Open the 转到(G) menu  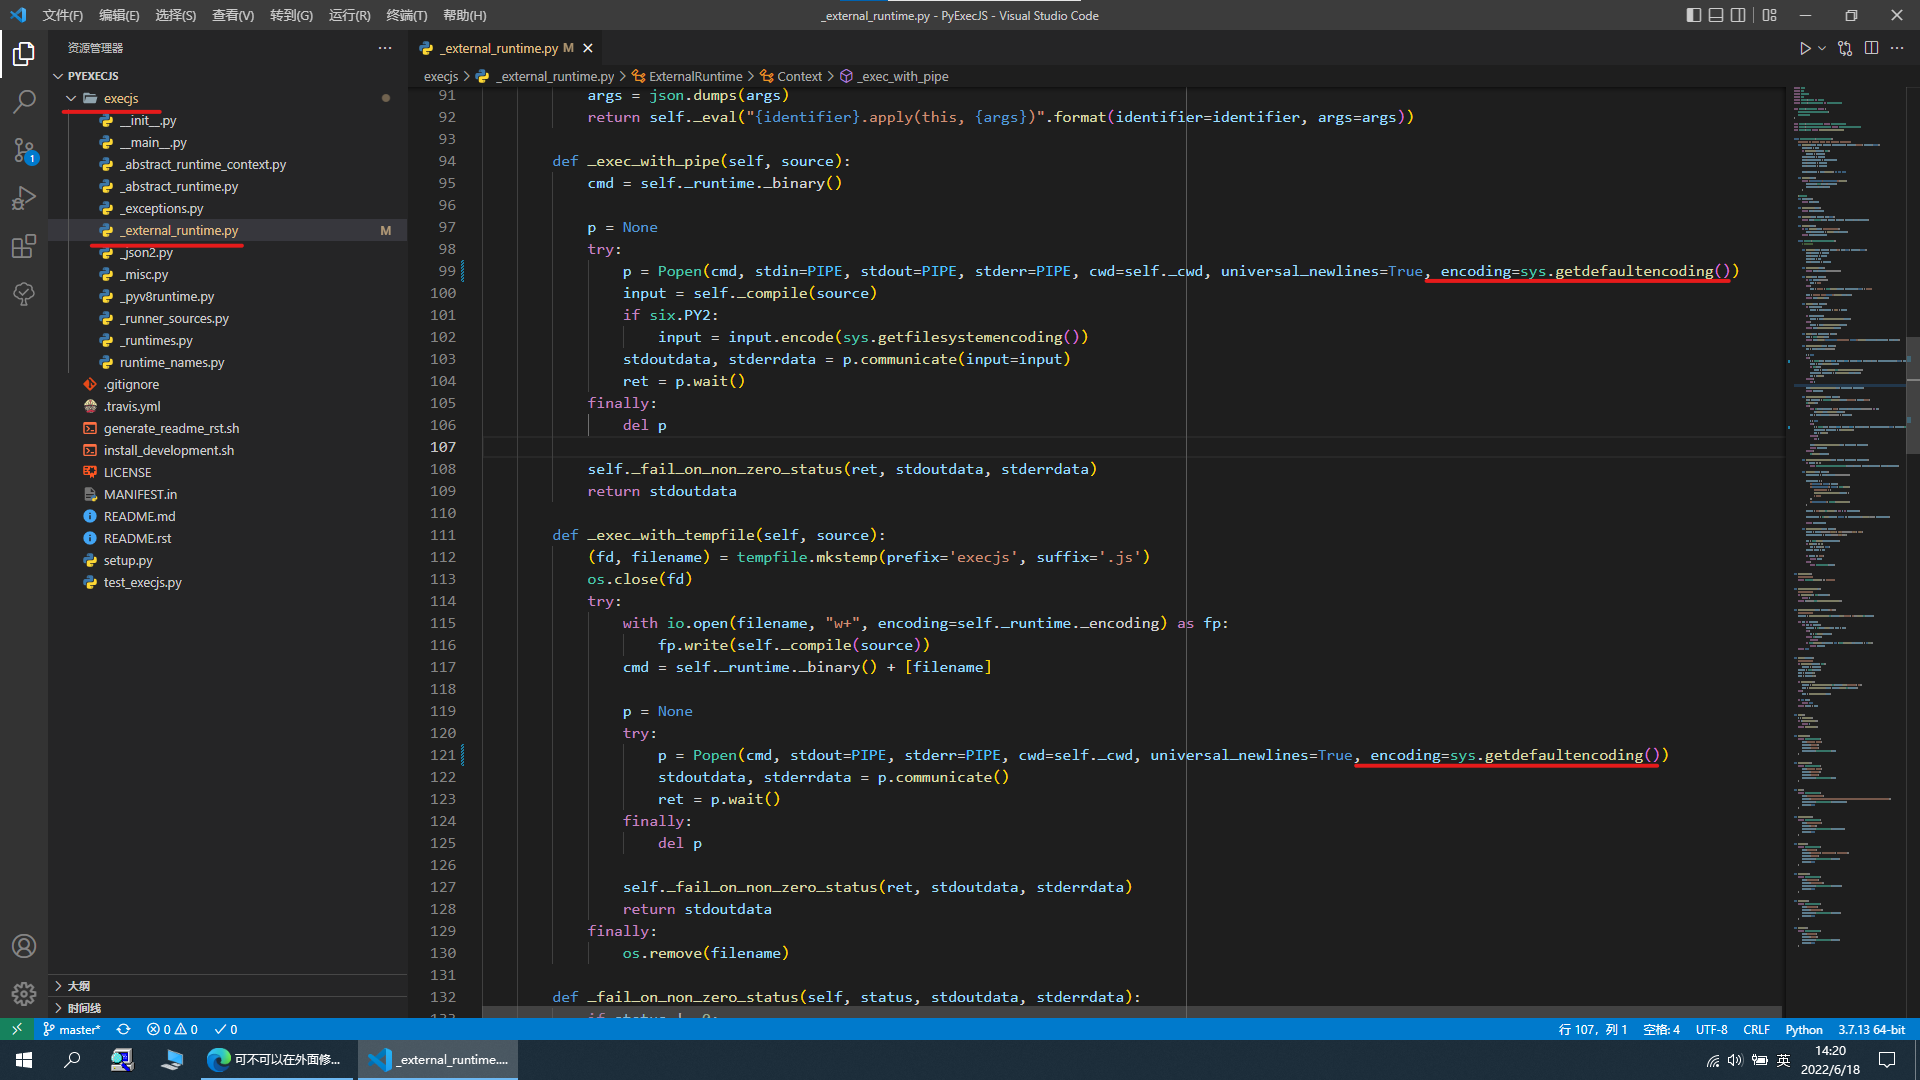coord(291,15)
